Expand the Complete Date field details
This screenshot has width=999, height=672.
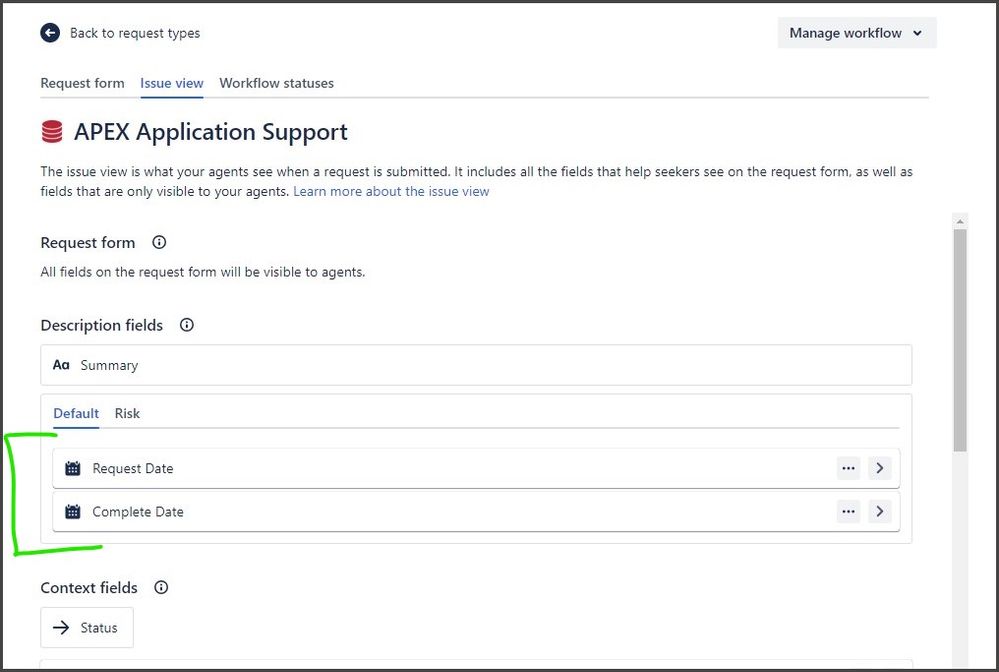coord(879,511)
